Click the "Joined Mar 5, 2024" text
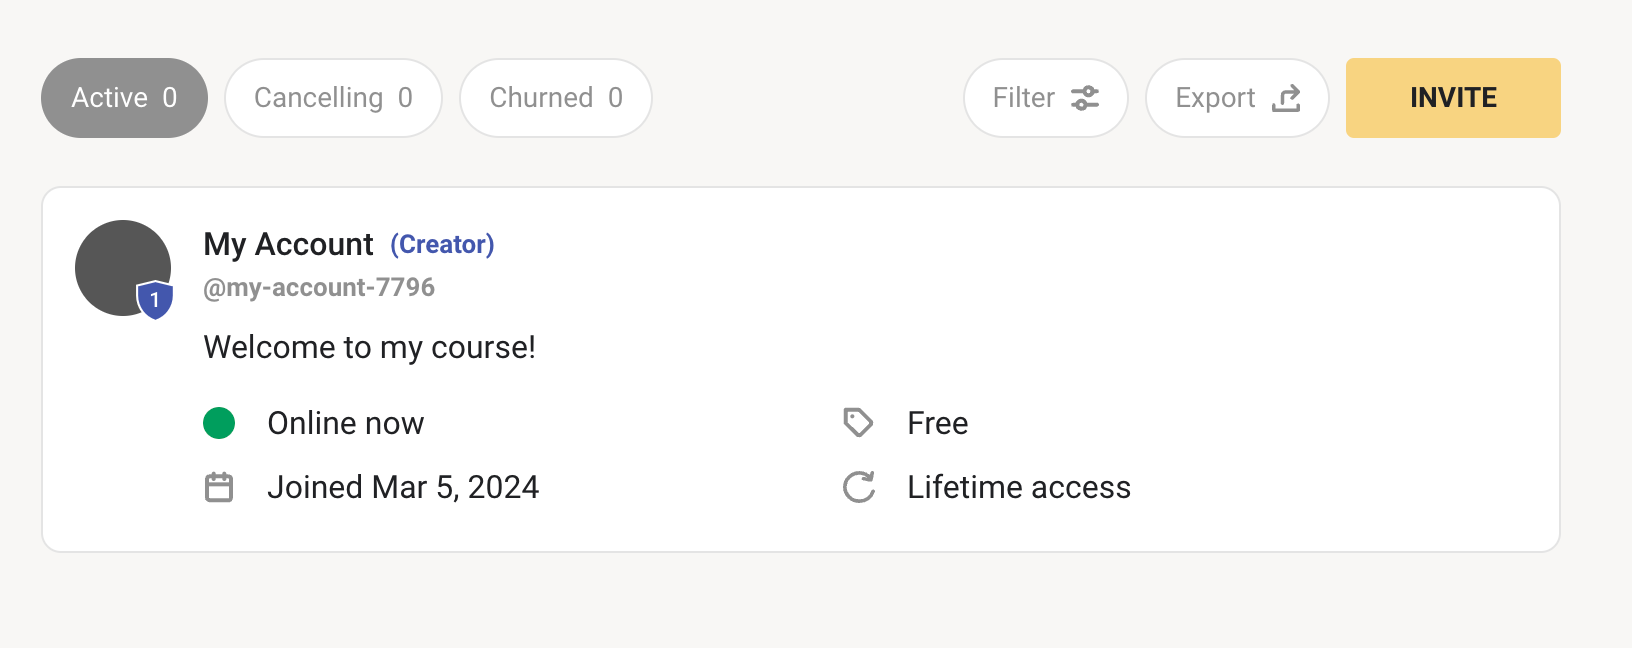 point(403,487)
